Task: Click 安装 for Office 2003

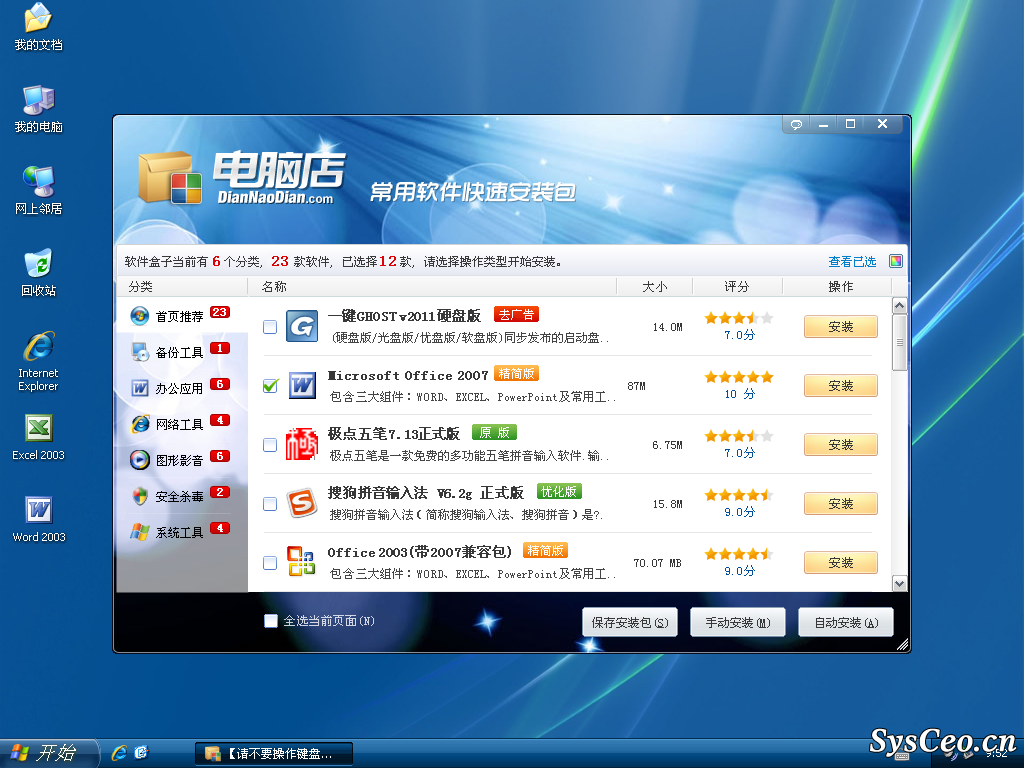Action: tap(840, 562)
